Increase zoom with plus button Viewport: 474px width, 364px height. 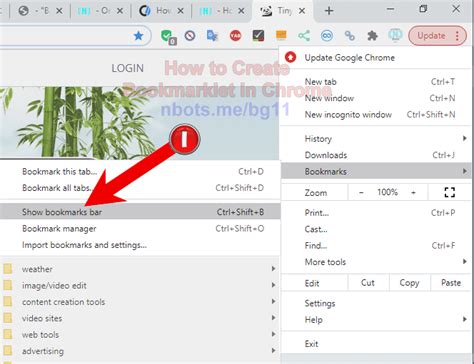[x=413, y=192]
